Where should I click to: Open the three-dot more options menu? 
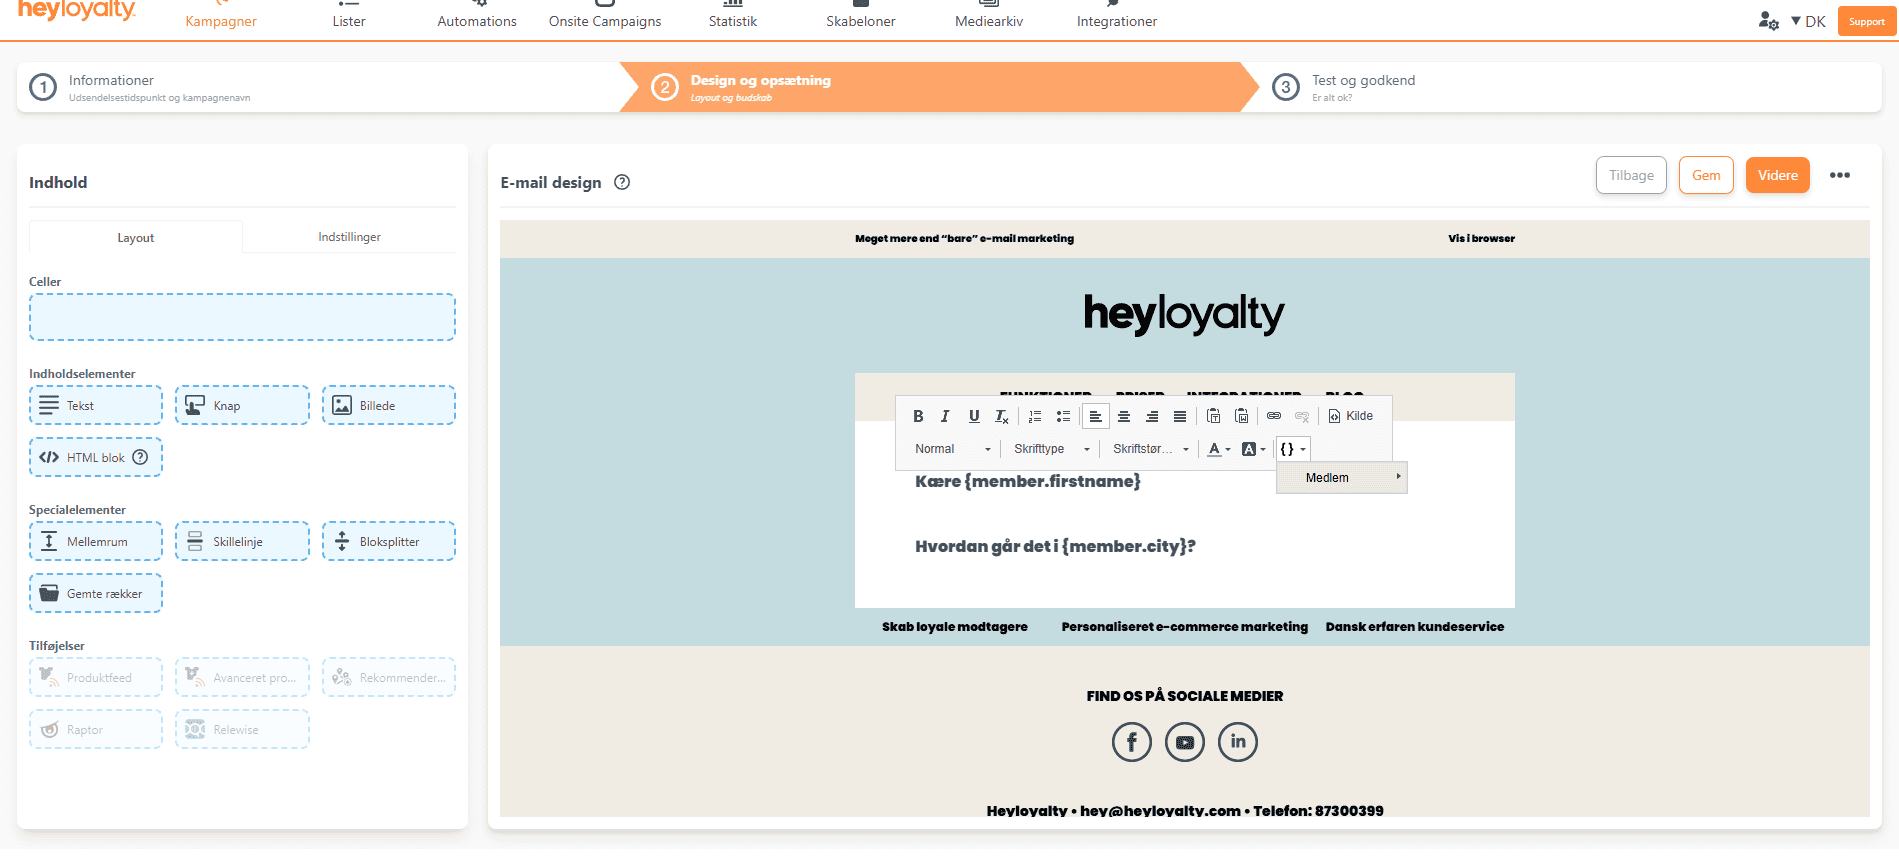pyautogui.click(x=1839, y=175)
